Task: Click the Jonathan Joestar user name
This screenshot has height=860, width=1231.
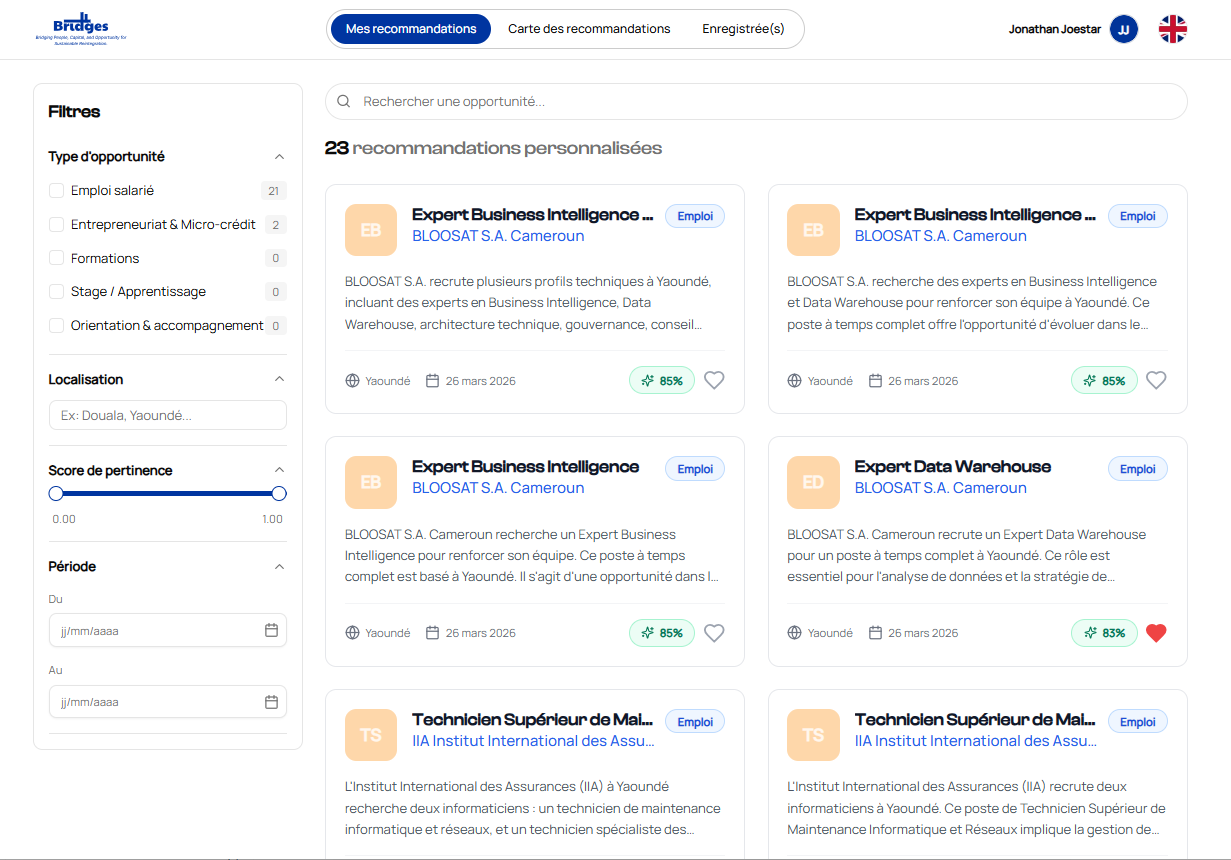Action: (x=1055, y=29)
